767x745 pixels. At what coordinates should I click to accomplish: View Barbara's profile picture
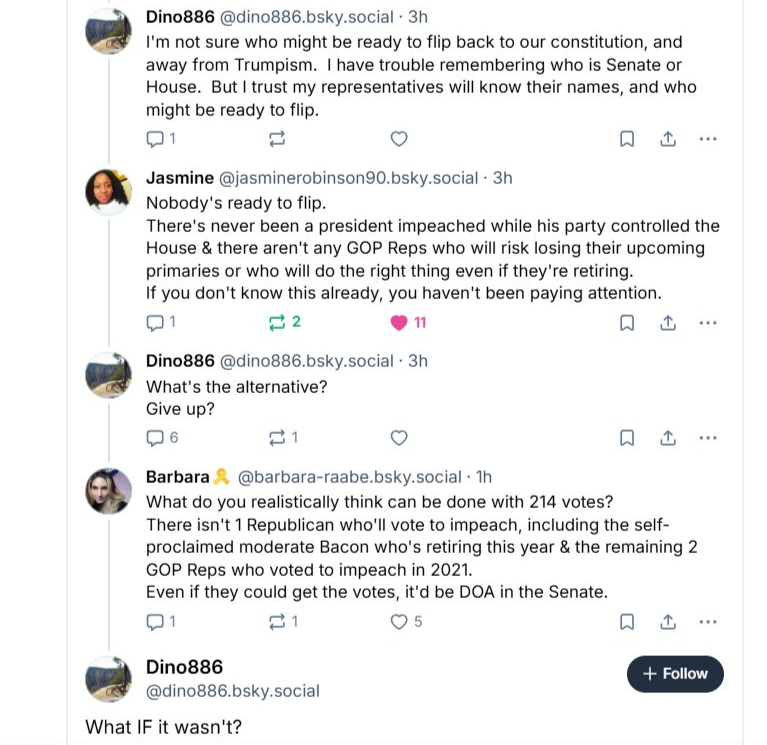(x=108, y=491)
